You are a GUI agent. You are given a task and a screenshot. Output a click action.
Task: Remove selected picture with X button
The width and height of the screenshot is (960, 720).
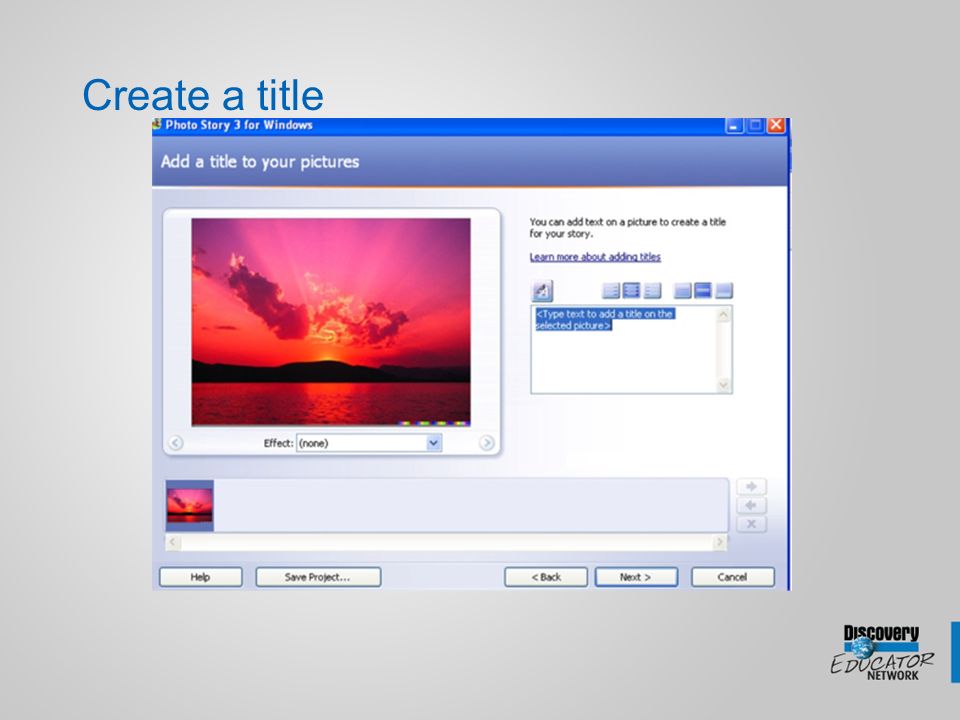(751, 524)
